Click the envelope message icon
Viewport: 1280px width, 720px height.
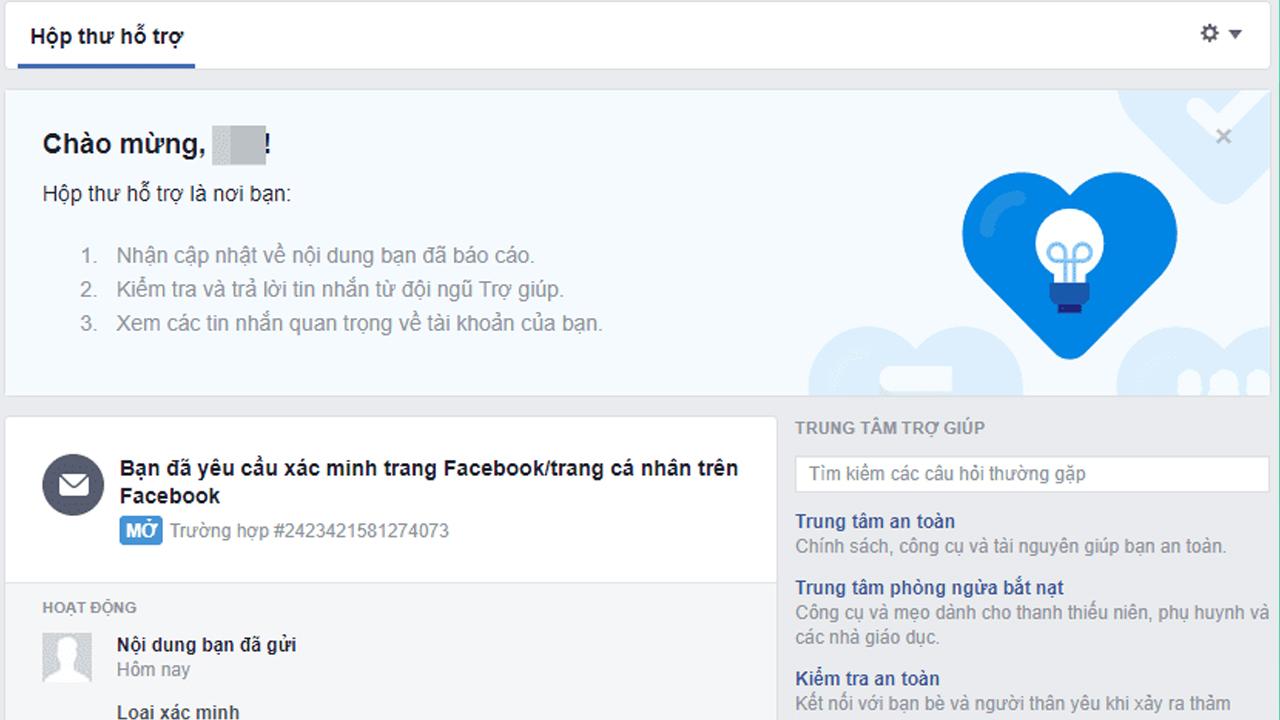(x=73, y=485)
